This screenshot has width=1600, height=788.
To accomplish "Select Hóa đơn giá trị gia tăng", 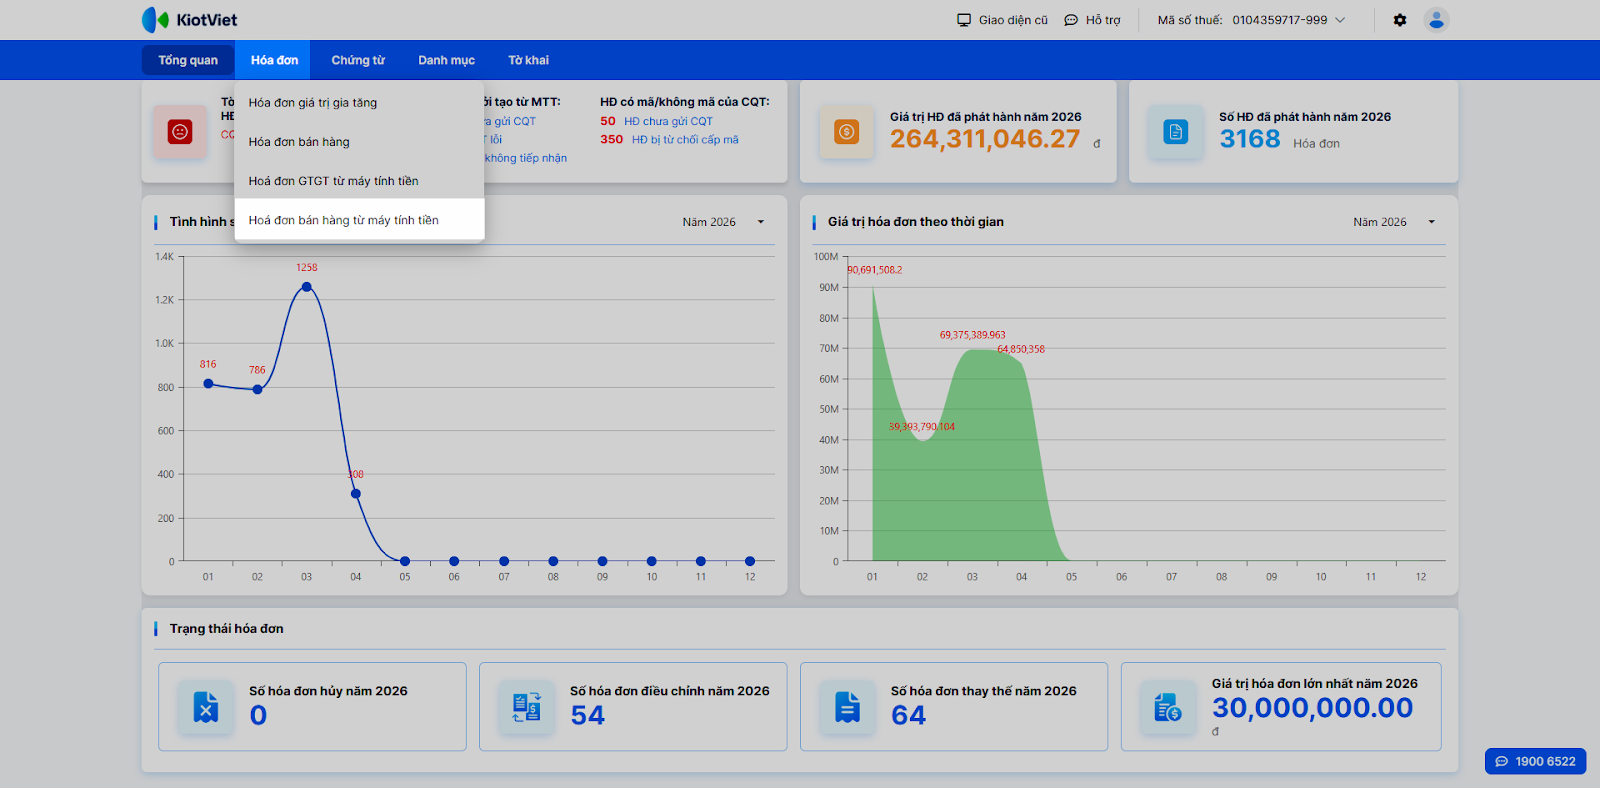I will click(313, 103).
